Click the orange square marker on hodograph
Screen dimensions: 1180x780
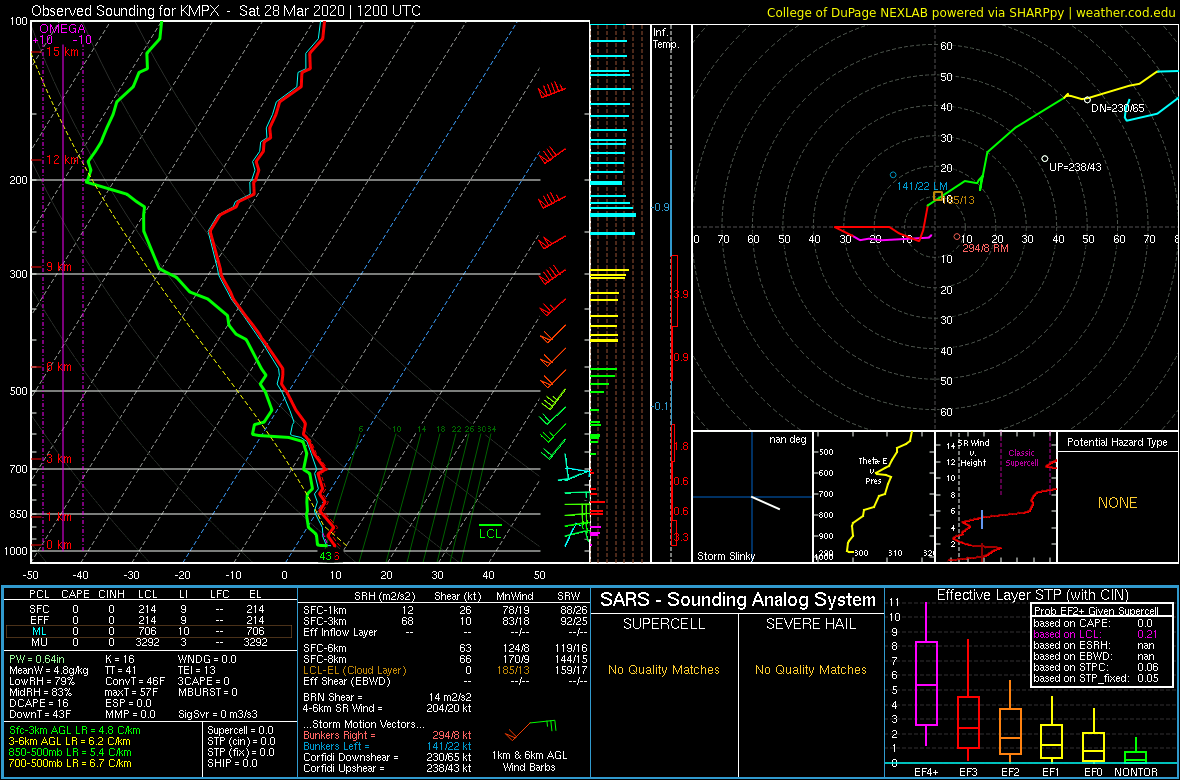[938, 197]
